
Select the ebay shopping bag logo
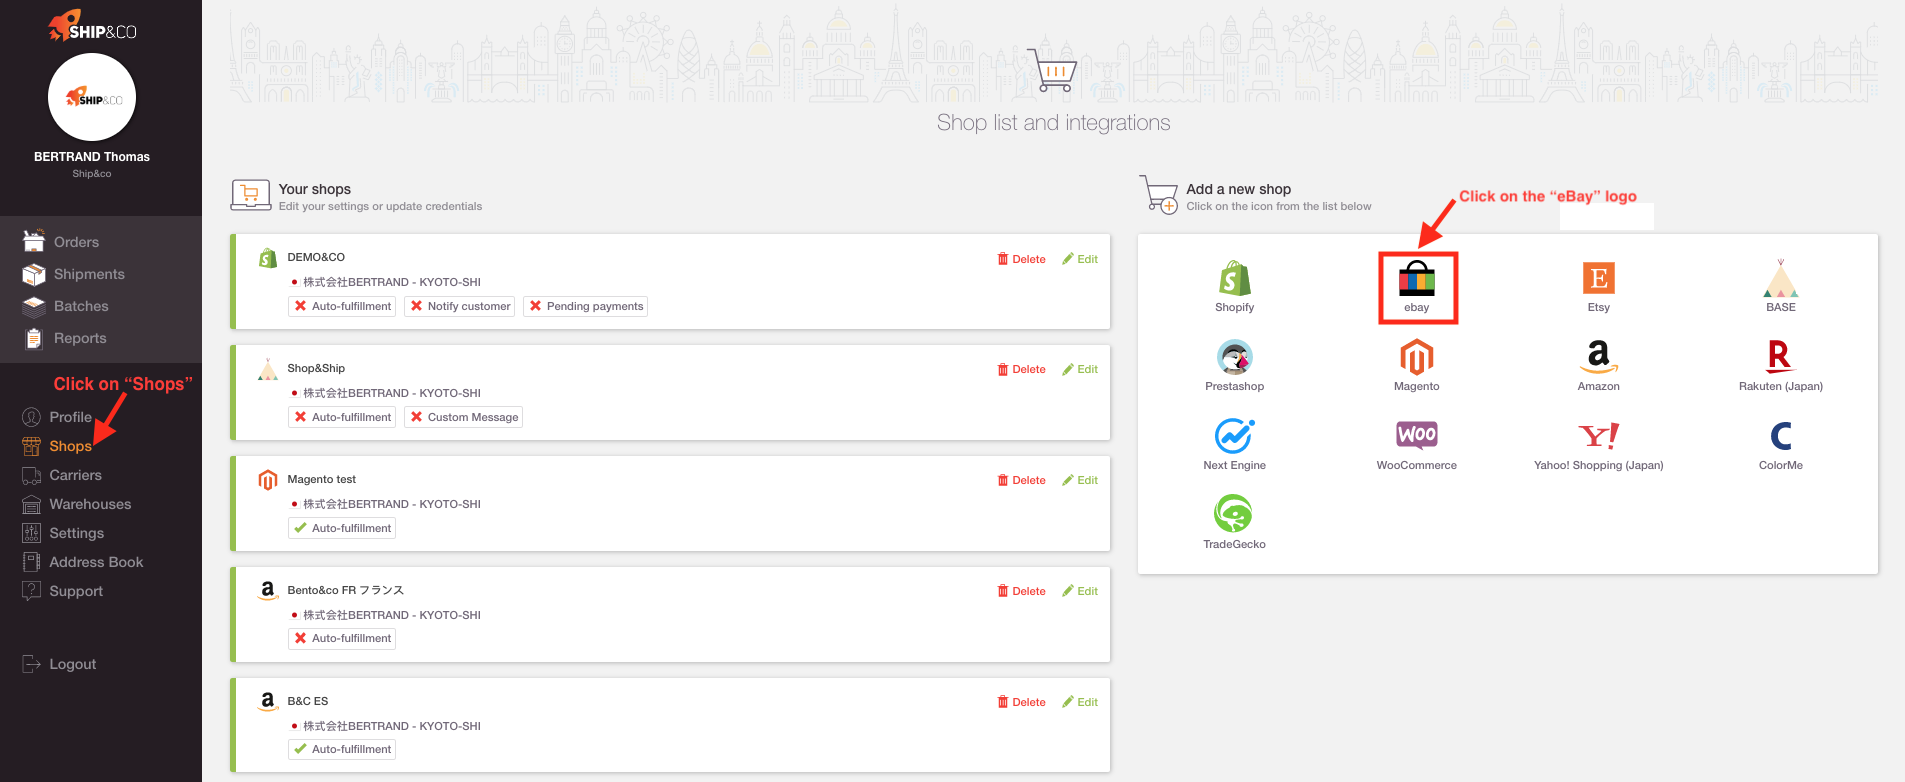1417,279
